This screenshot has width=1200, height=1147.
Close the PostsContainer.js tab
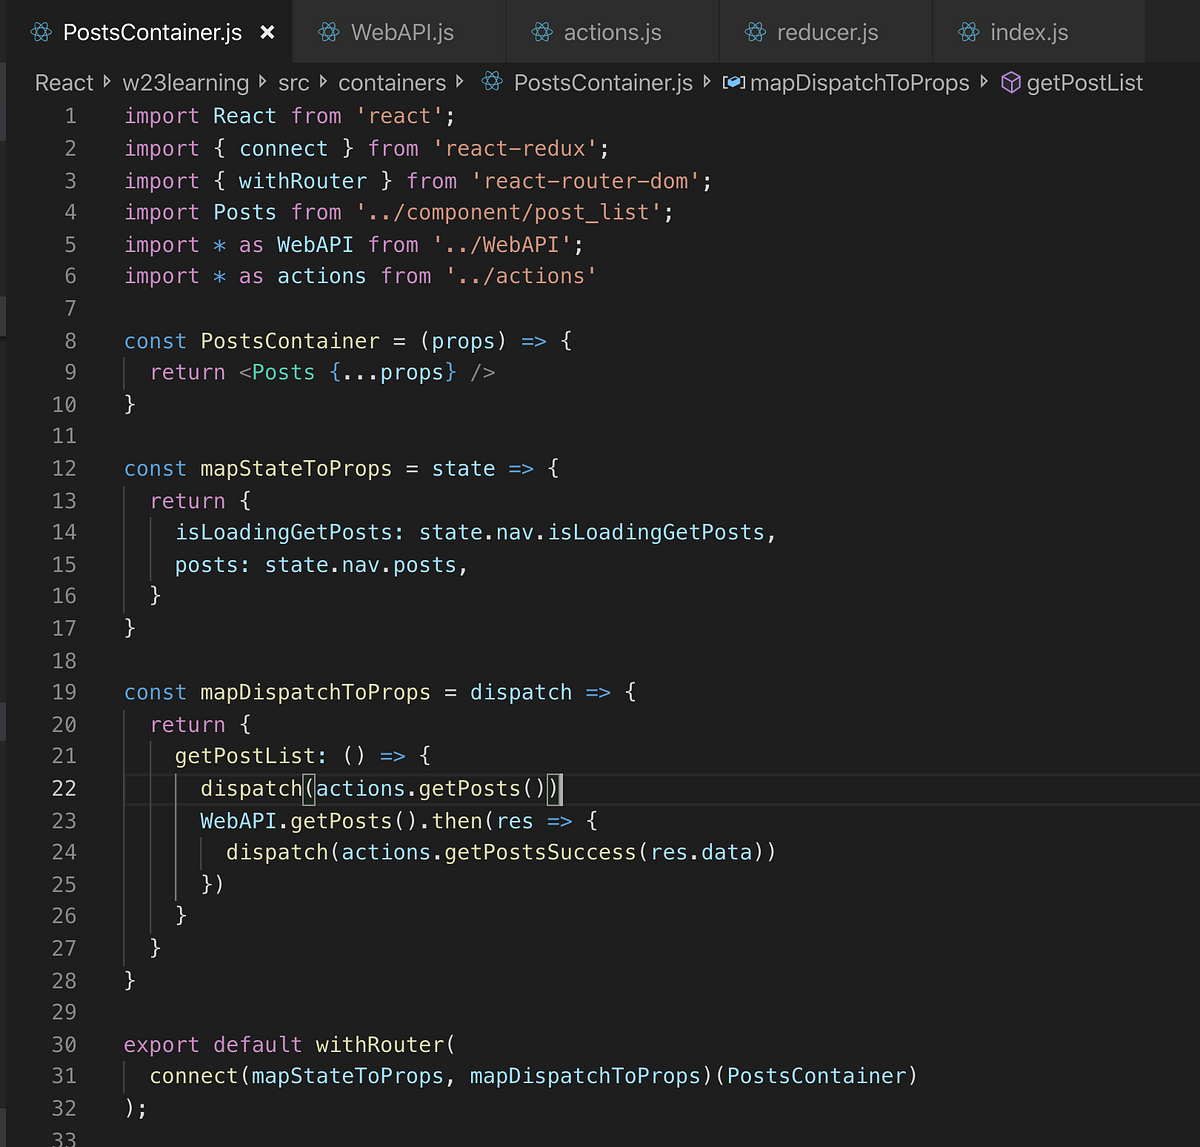click(266, 31)
